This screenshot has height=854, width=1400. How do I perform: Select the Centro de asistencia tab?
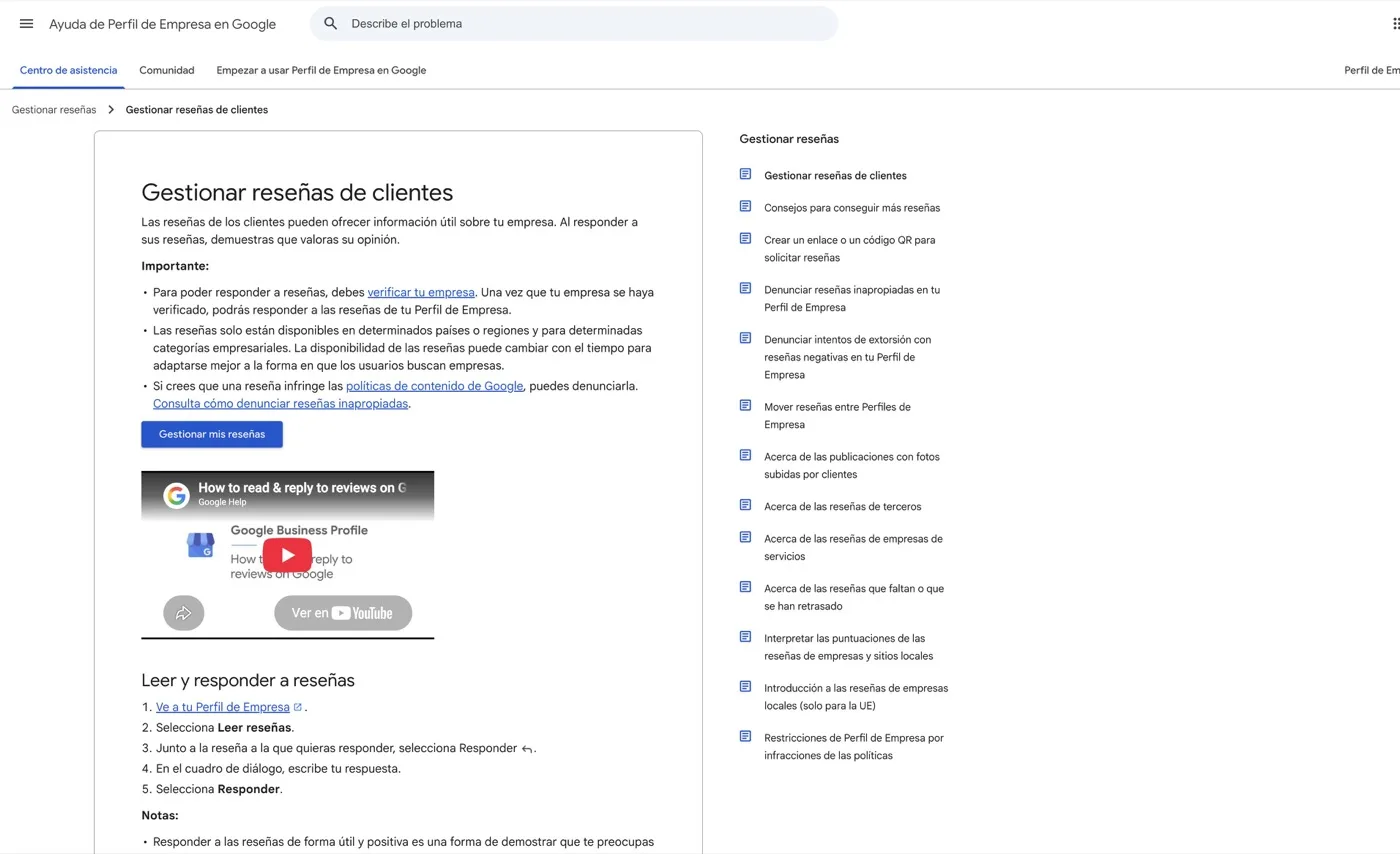click(68, 70)
